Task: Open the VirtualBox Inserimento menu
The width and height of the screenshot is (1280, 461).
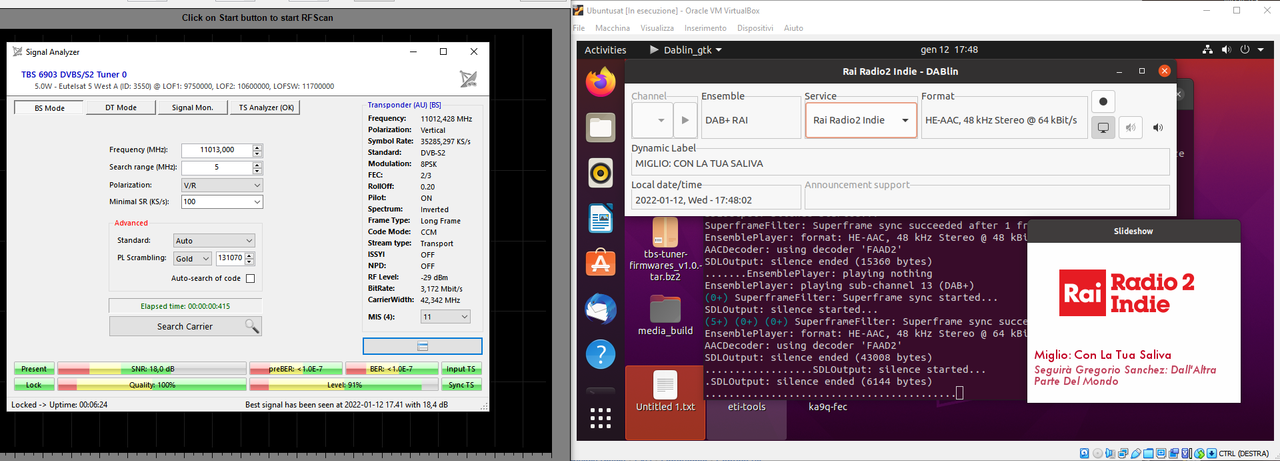Action: coord(706,28)
